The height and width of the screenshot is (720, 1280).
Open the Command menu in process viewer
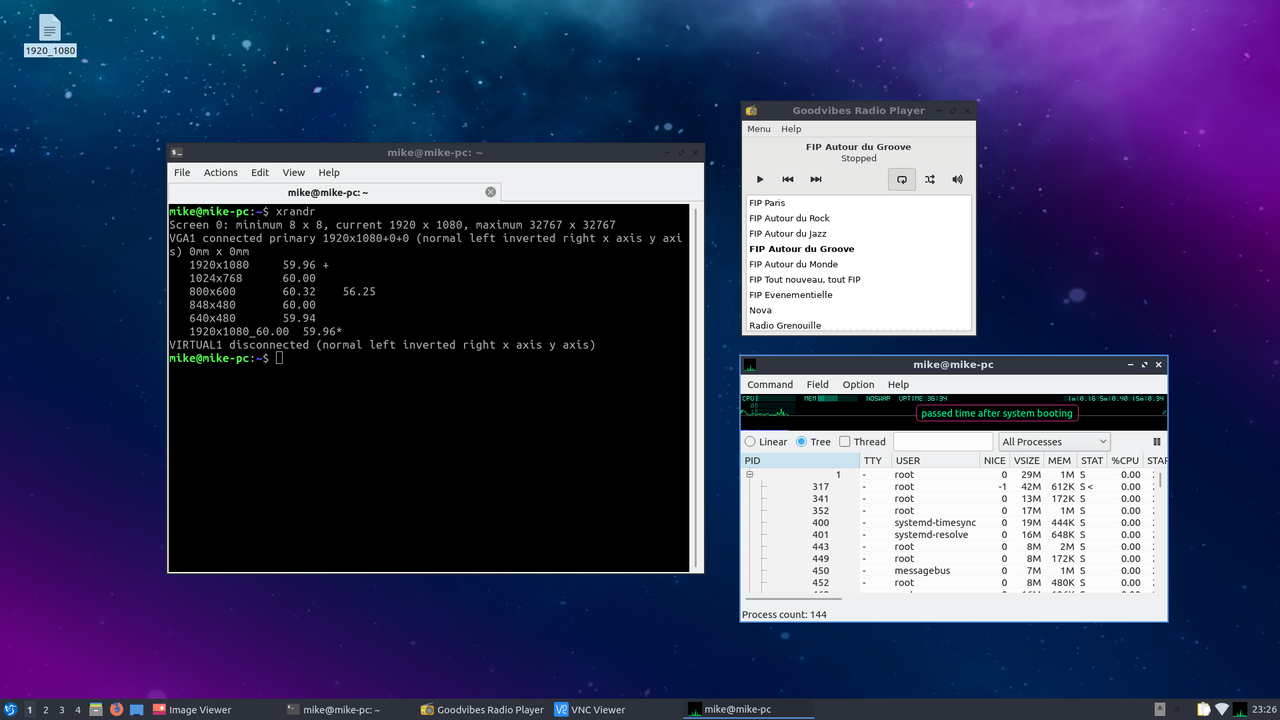coord(770,384)
